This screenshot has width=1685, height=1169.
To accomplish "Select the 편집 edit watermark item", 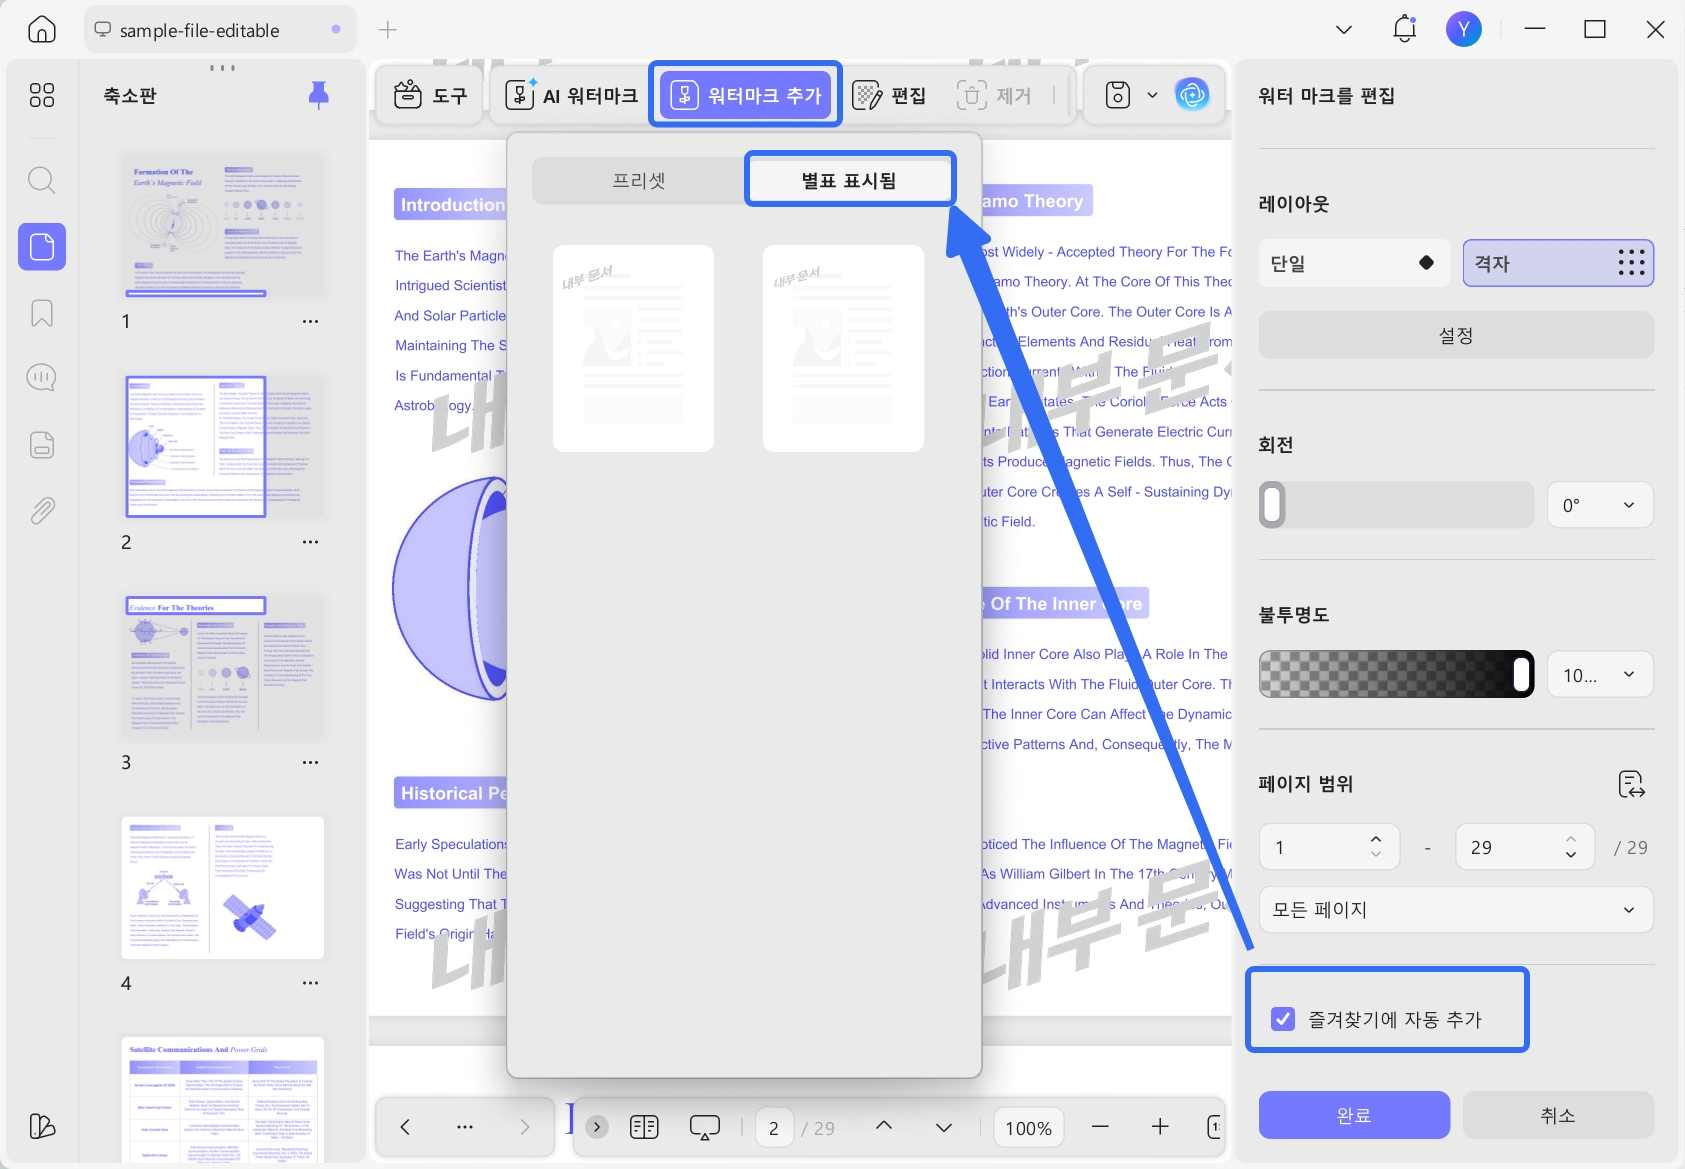I will (x=889, y=95).
